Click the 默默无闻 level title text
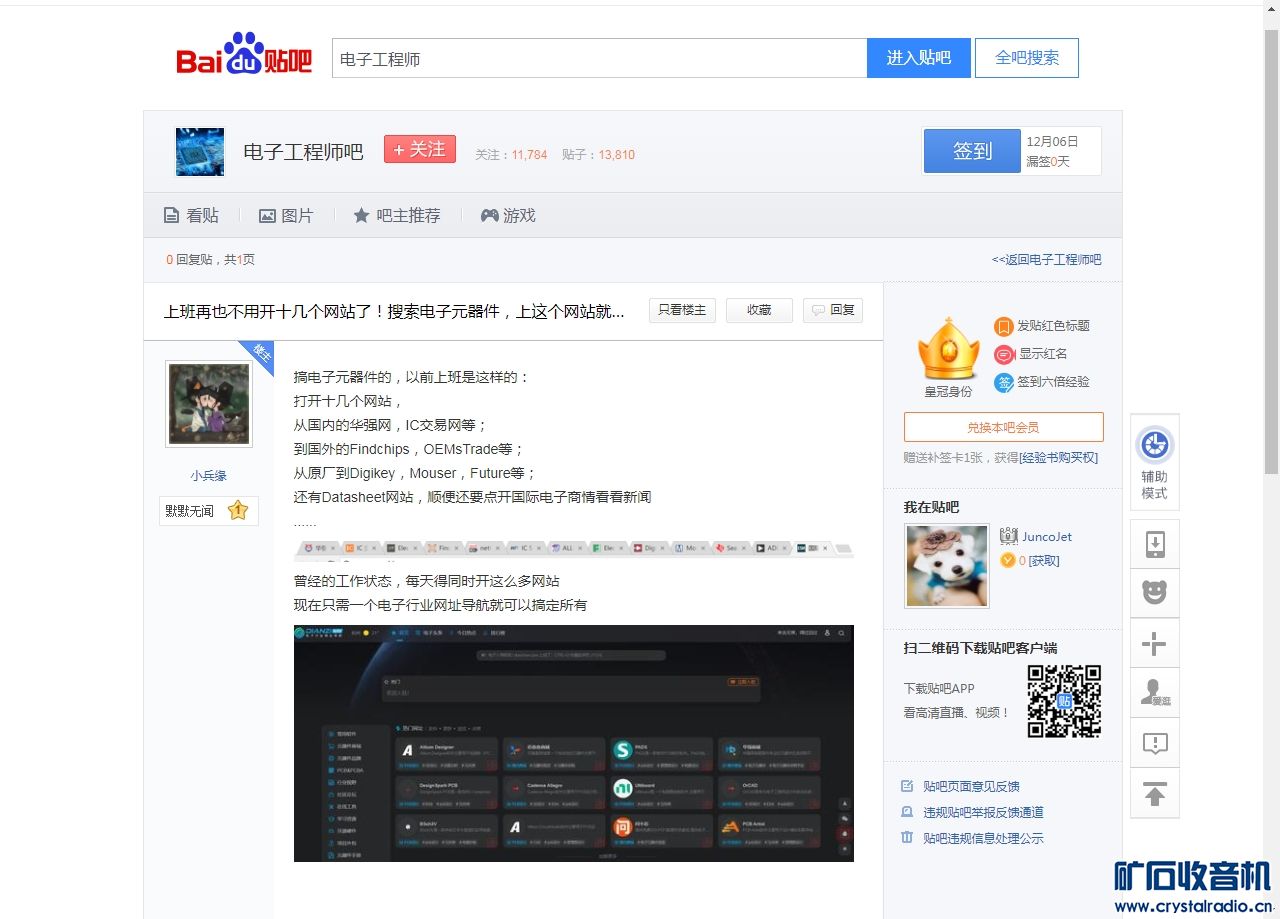 [x=190, y=511]
